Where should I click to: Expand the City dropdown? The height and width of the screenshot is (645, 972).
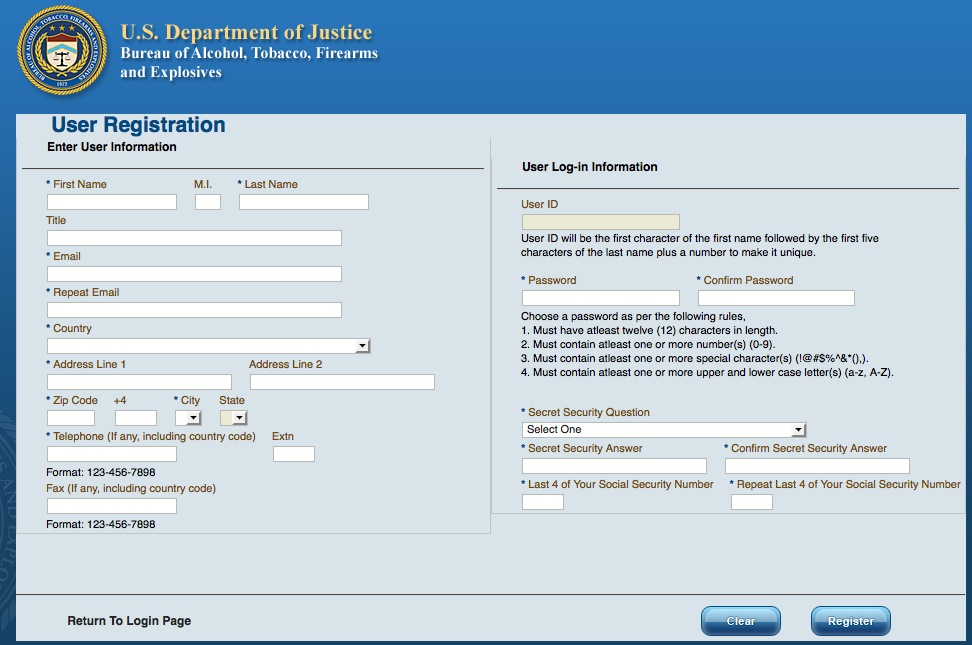[x=188, y=418]
